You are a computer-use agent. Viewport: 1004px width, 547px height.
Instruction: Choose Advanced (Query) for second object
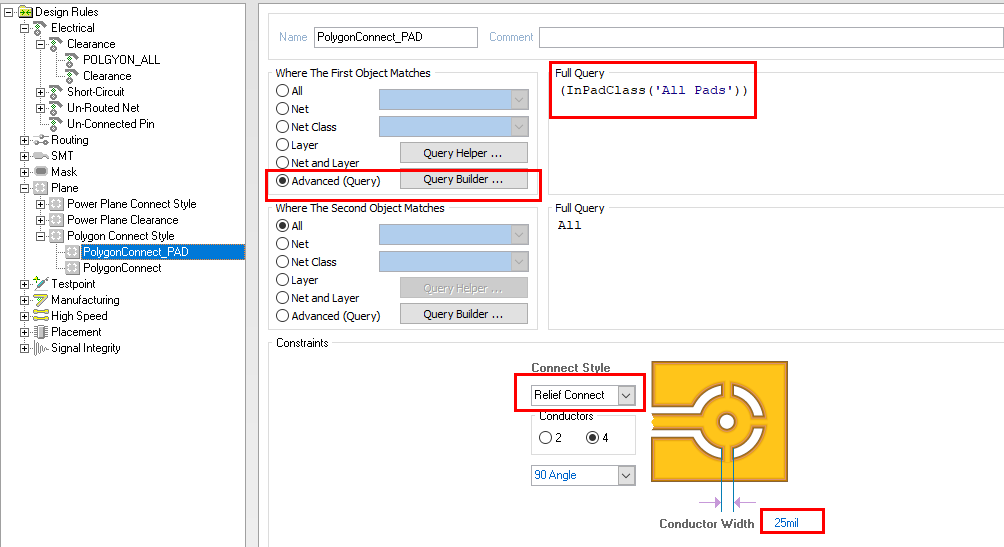point(283,316)
